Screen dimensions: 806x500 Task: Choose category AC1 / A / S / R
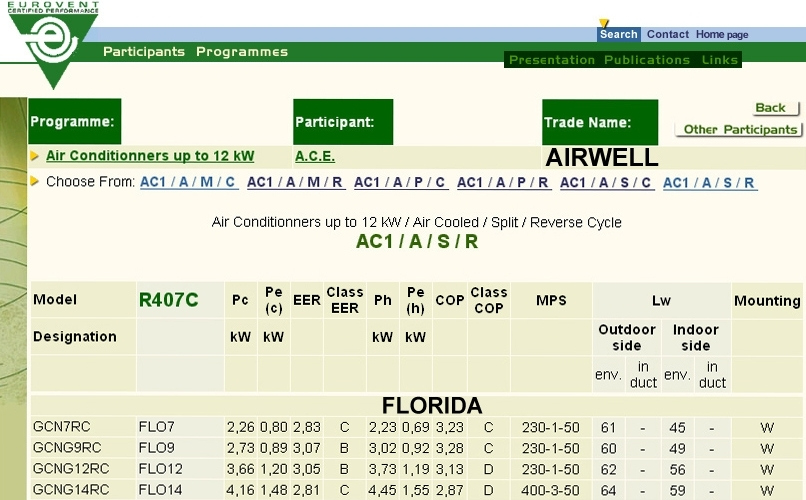709,182
